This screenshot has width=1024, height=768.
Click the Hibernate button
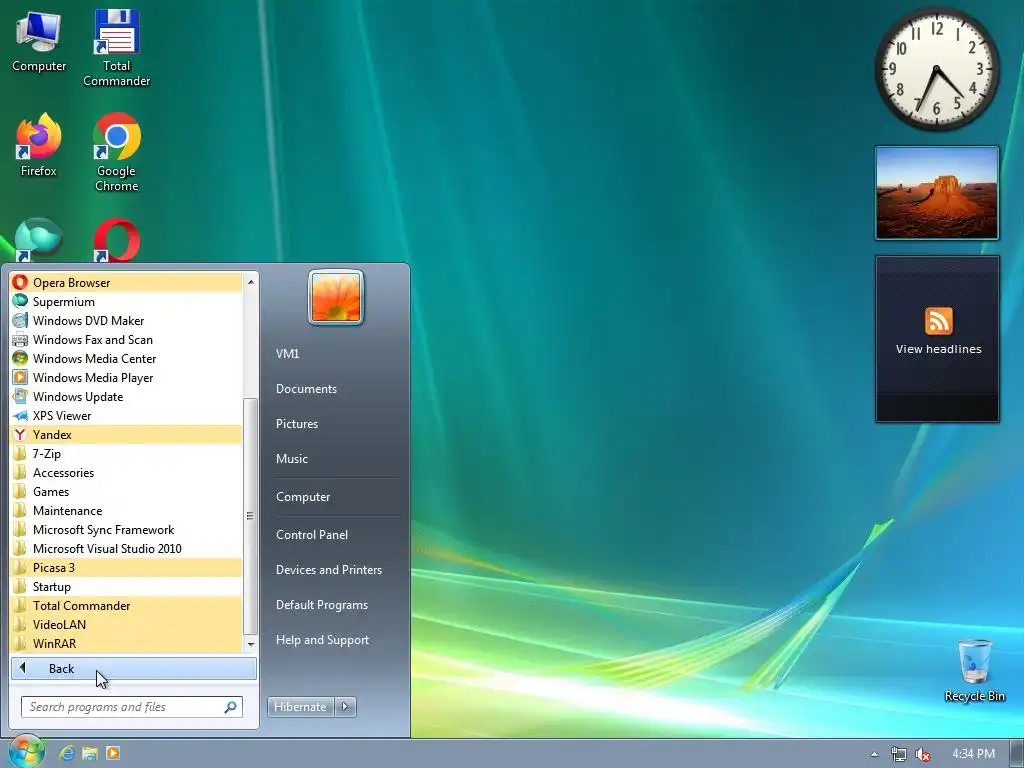(300, 707)
